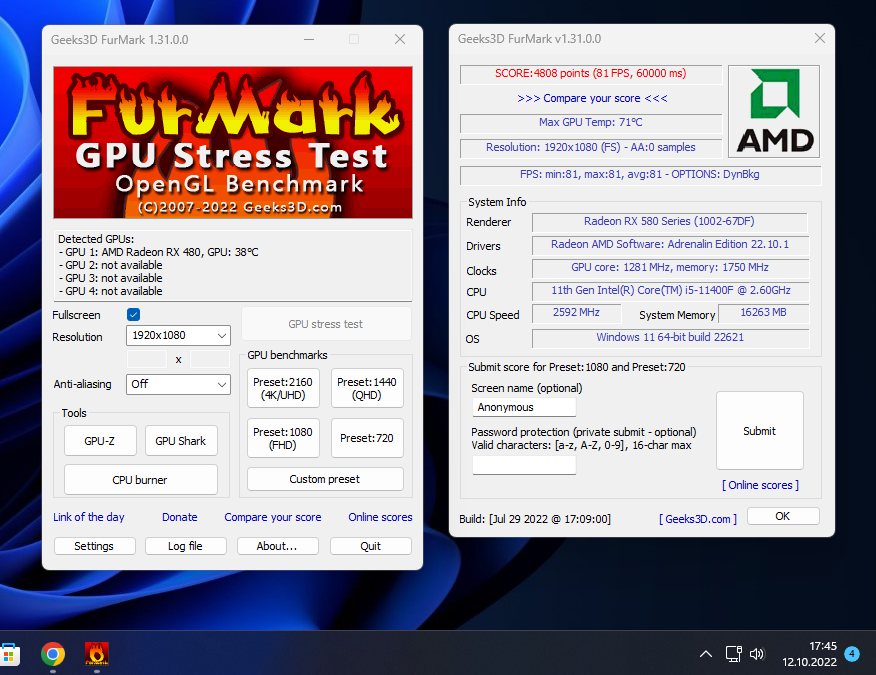The image size is (876, 675).
Task: Click the GPU 1: AMD Radeon RX 480 line
Action: tap(159, 252)
